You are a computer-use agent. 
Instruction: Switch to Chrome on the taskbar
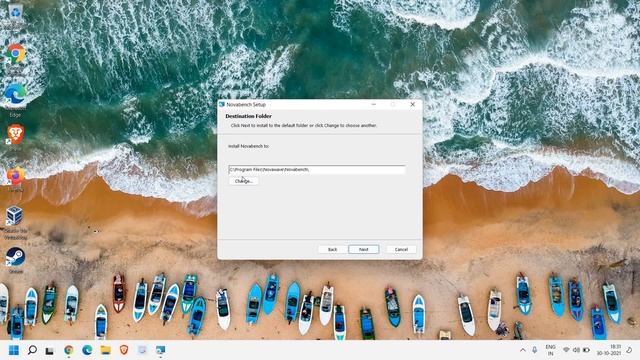pos(69,350)
